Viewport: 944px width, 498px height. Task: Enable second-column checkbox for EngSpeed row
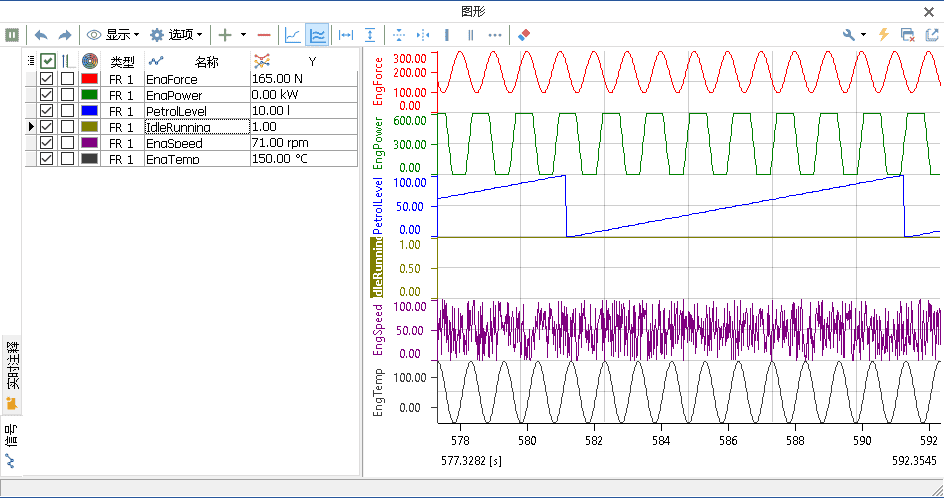(67, 143)
